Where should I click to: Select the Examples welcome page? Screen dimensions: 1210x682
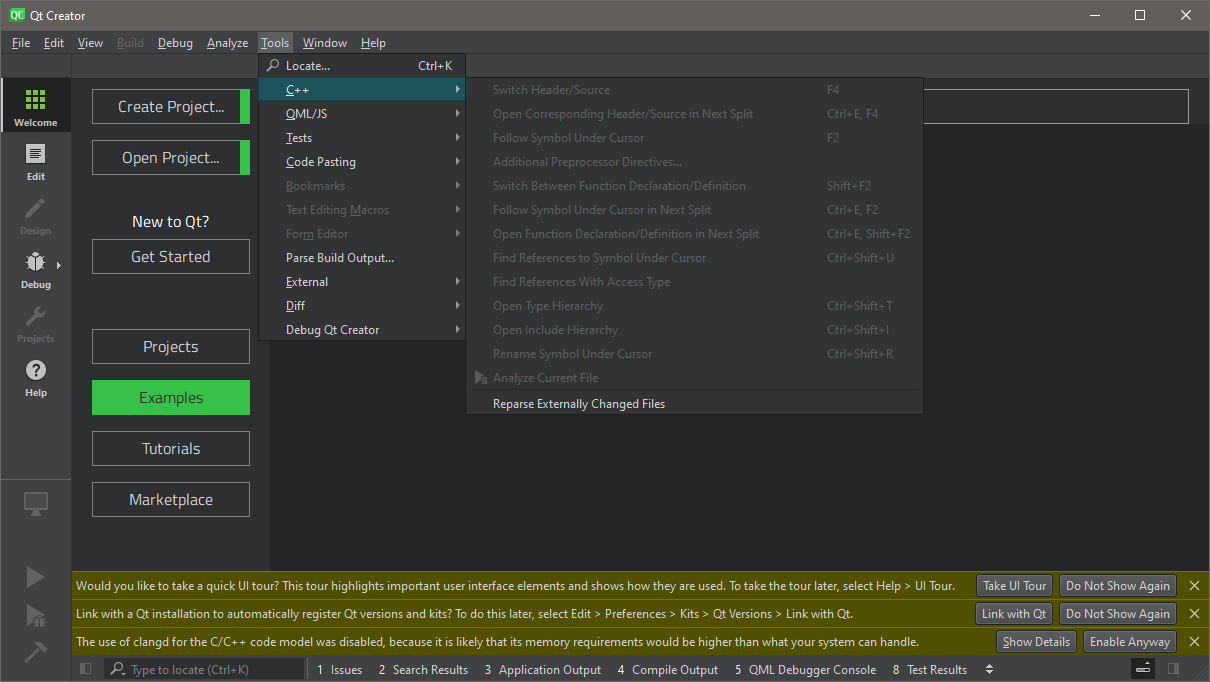point(171,398)
